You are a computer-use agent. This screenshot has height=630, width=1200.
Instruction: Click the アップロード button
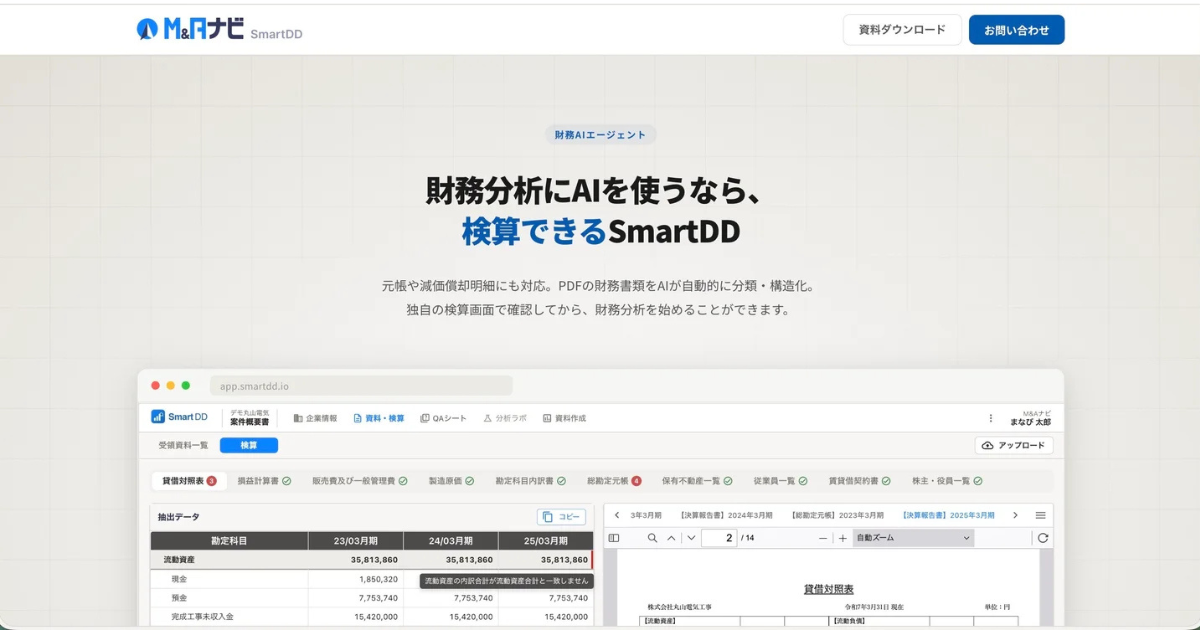[1014, 445]
